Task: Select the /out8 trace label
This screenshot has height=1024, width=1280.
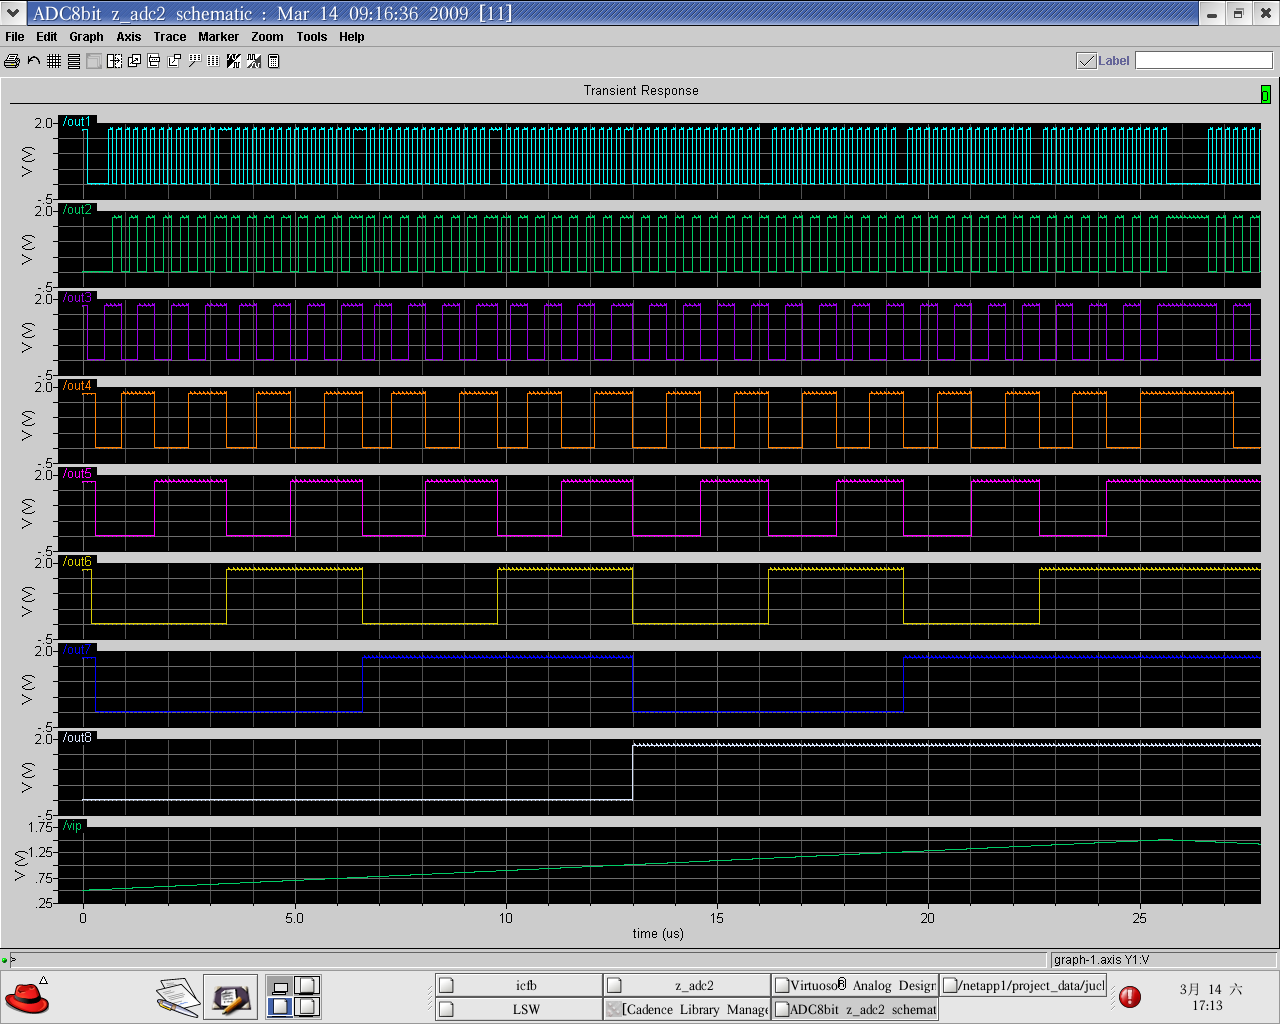Action: click(x=77, y=738)
